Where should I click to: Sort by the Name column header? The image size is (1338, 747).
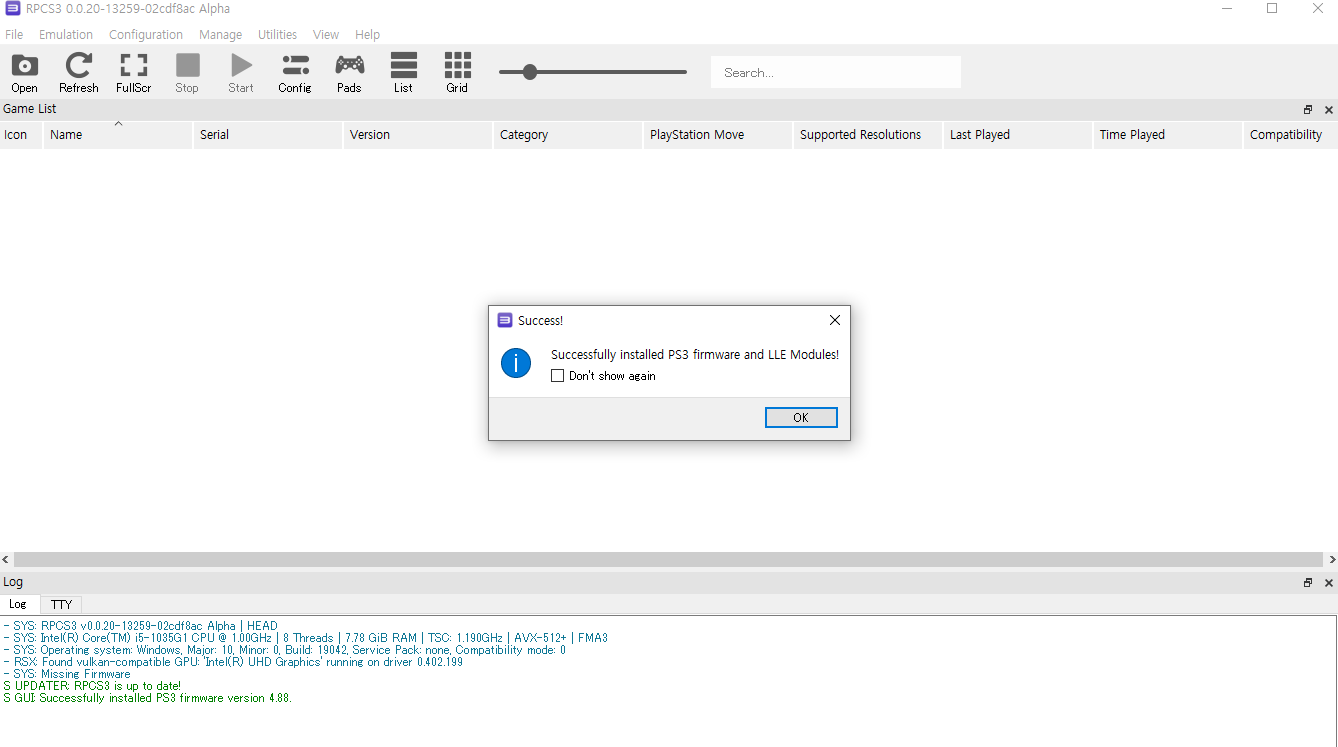[118, 134]
